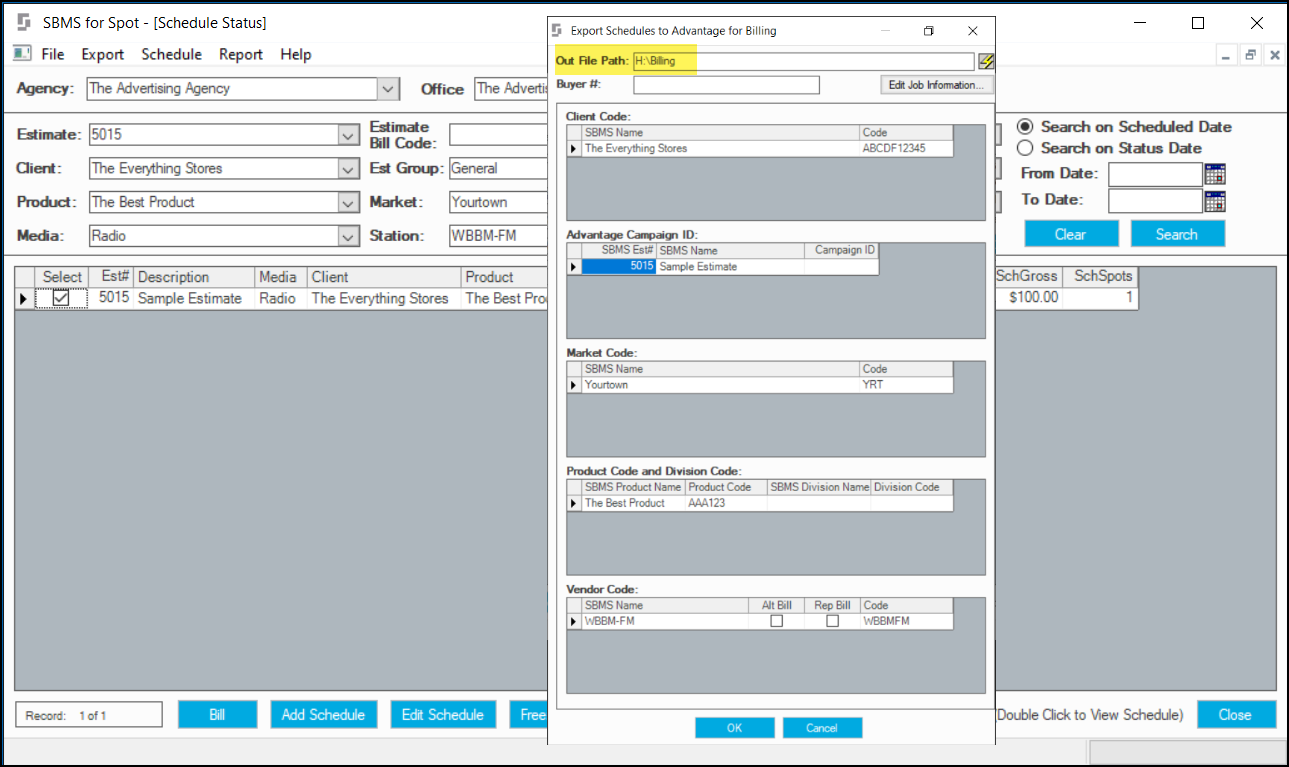The height and width of the screenshot is (767, 1289).
Task: Uncheck the Select box for estimate 5015
Action: pos(61,298)
